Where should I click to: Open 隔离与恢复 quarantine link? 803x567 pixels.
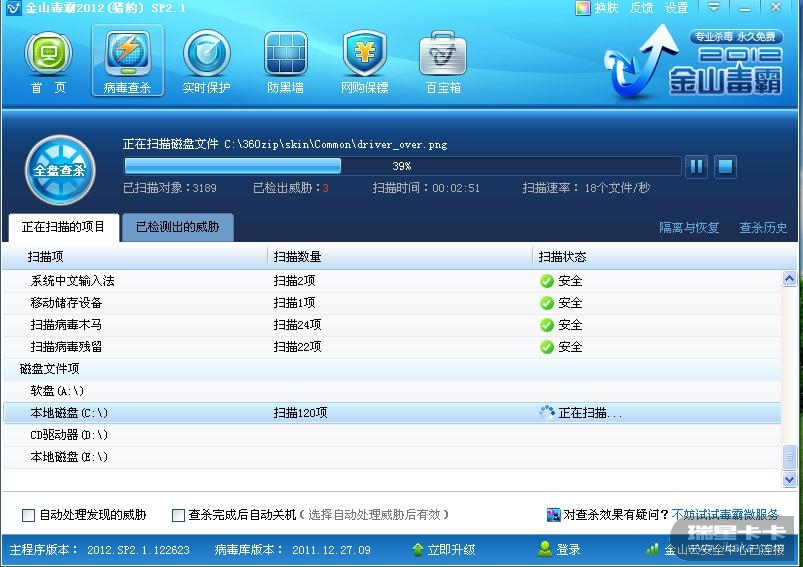coord(689,227)
